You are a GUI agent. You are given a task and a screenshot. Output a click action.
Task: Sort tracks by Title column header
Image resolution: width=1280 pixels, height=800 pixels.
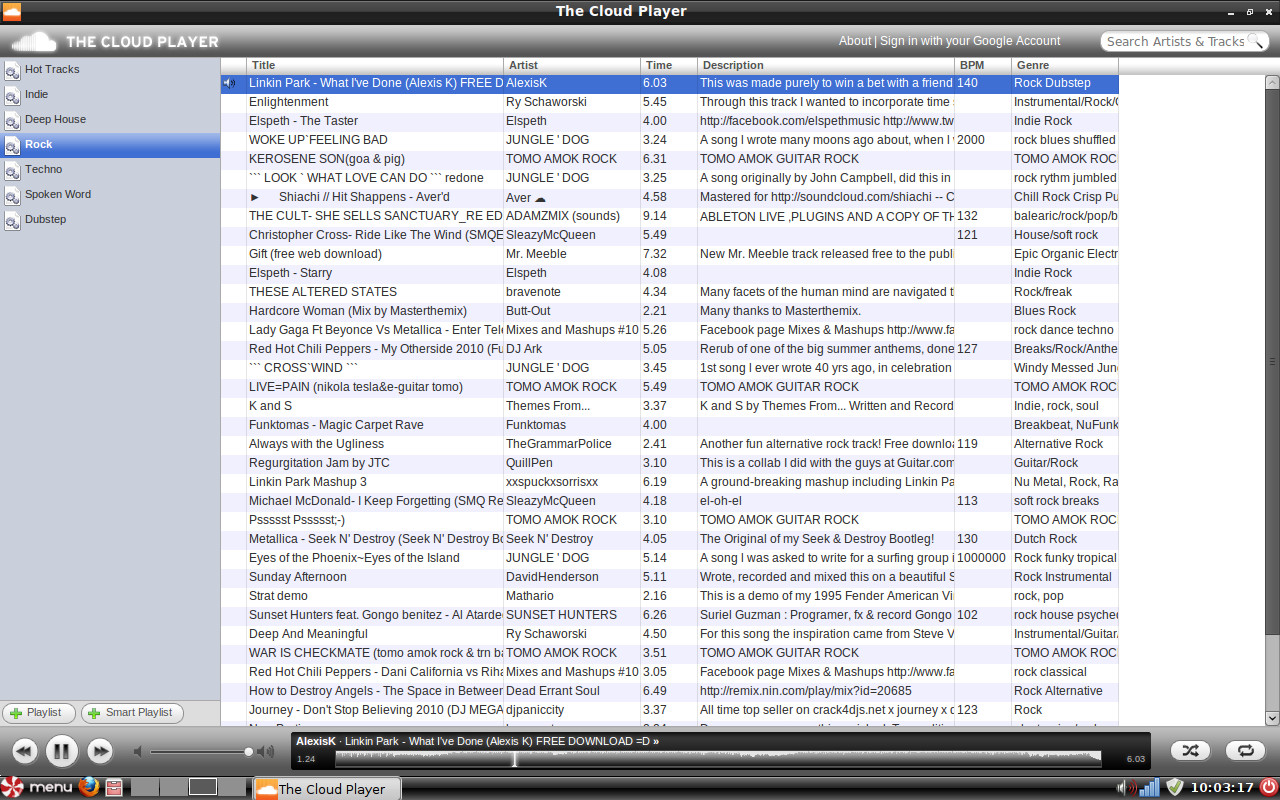(375, 65)
